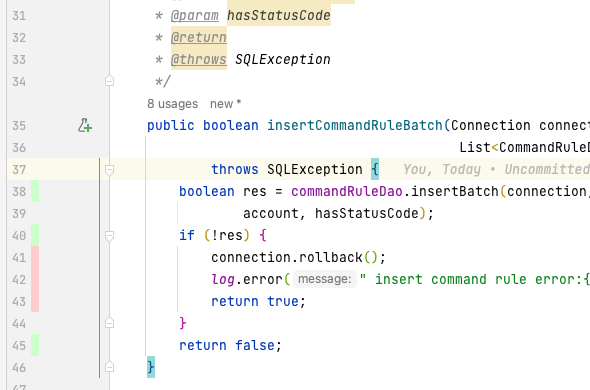The height and width of the screenshot is (390, 590).
Task: Click the fold end marker at line 46
Action: tap(109, 367)
